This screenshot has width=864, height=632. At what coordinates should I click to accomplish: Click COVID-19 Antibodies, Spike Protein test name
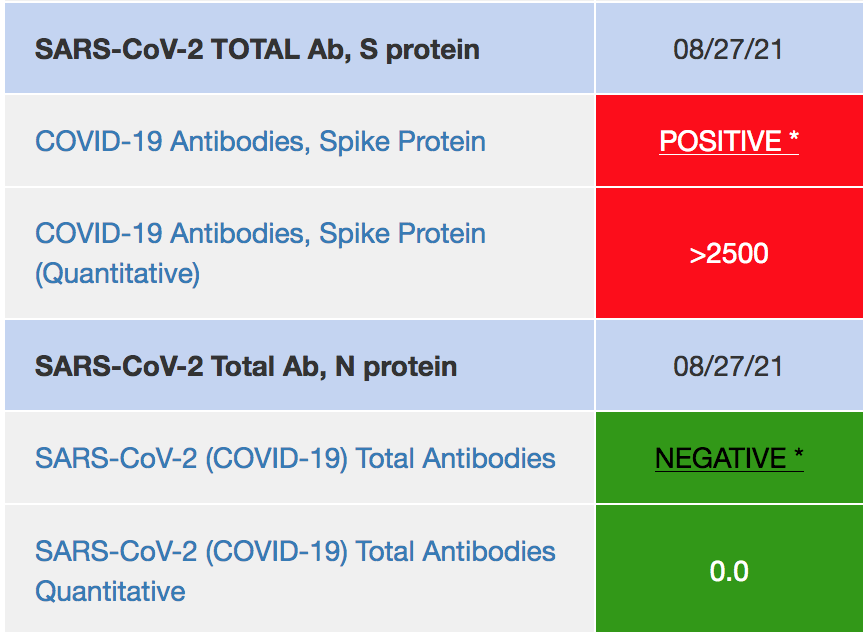coord(260,141)
